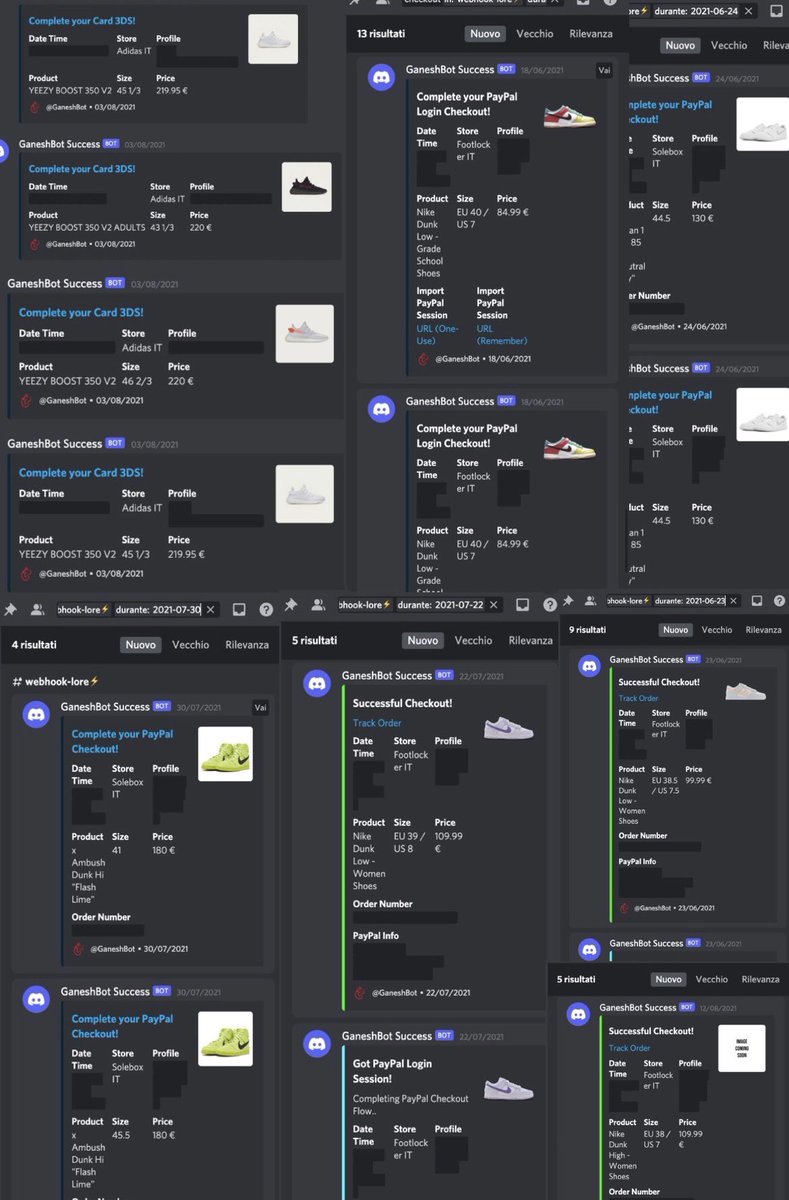Screen dimensions: 789x1200
Task: Open member list icon beside 2021-07-30 search
Action: pos(38,609)
